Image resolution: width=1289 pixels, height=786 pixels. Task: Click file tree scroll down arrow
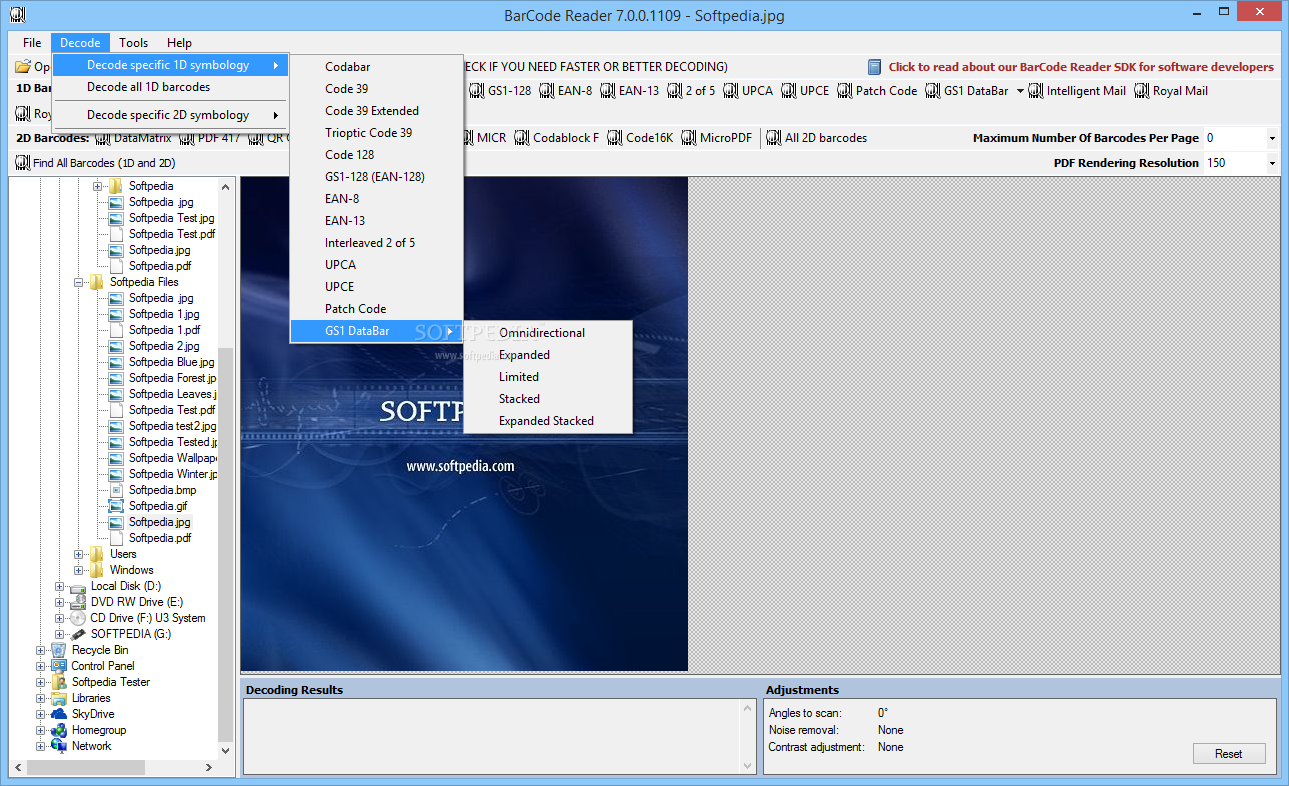click(x=226, y=750)
